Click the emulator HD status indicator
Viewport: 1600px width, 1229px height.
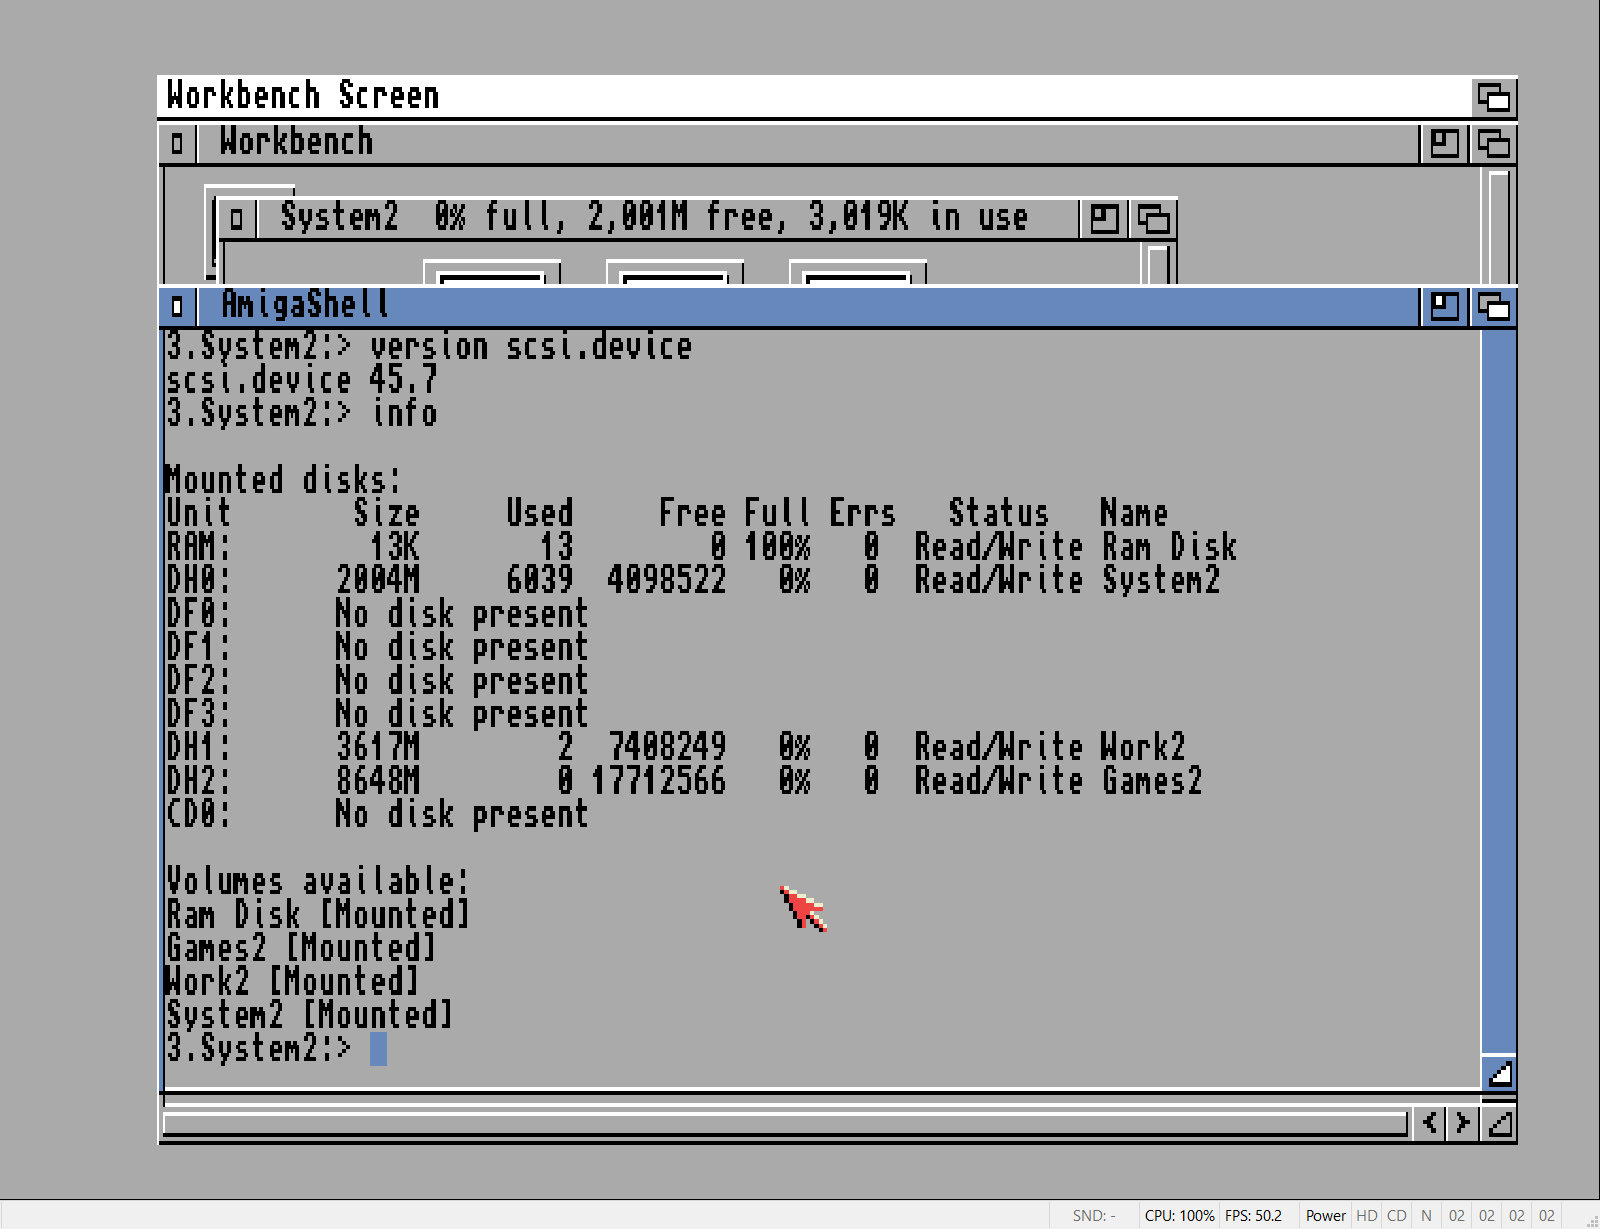click(x=1366, y=1216)
